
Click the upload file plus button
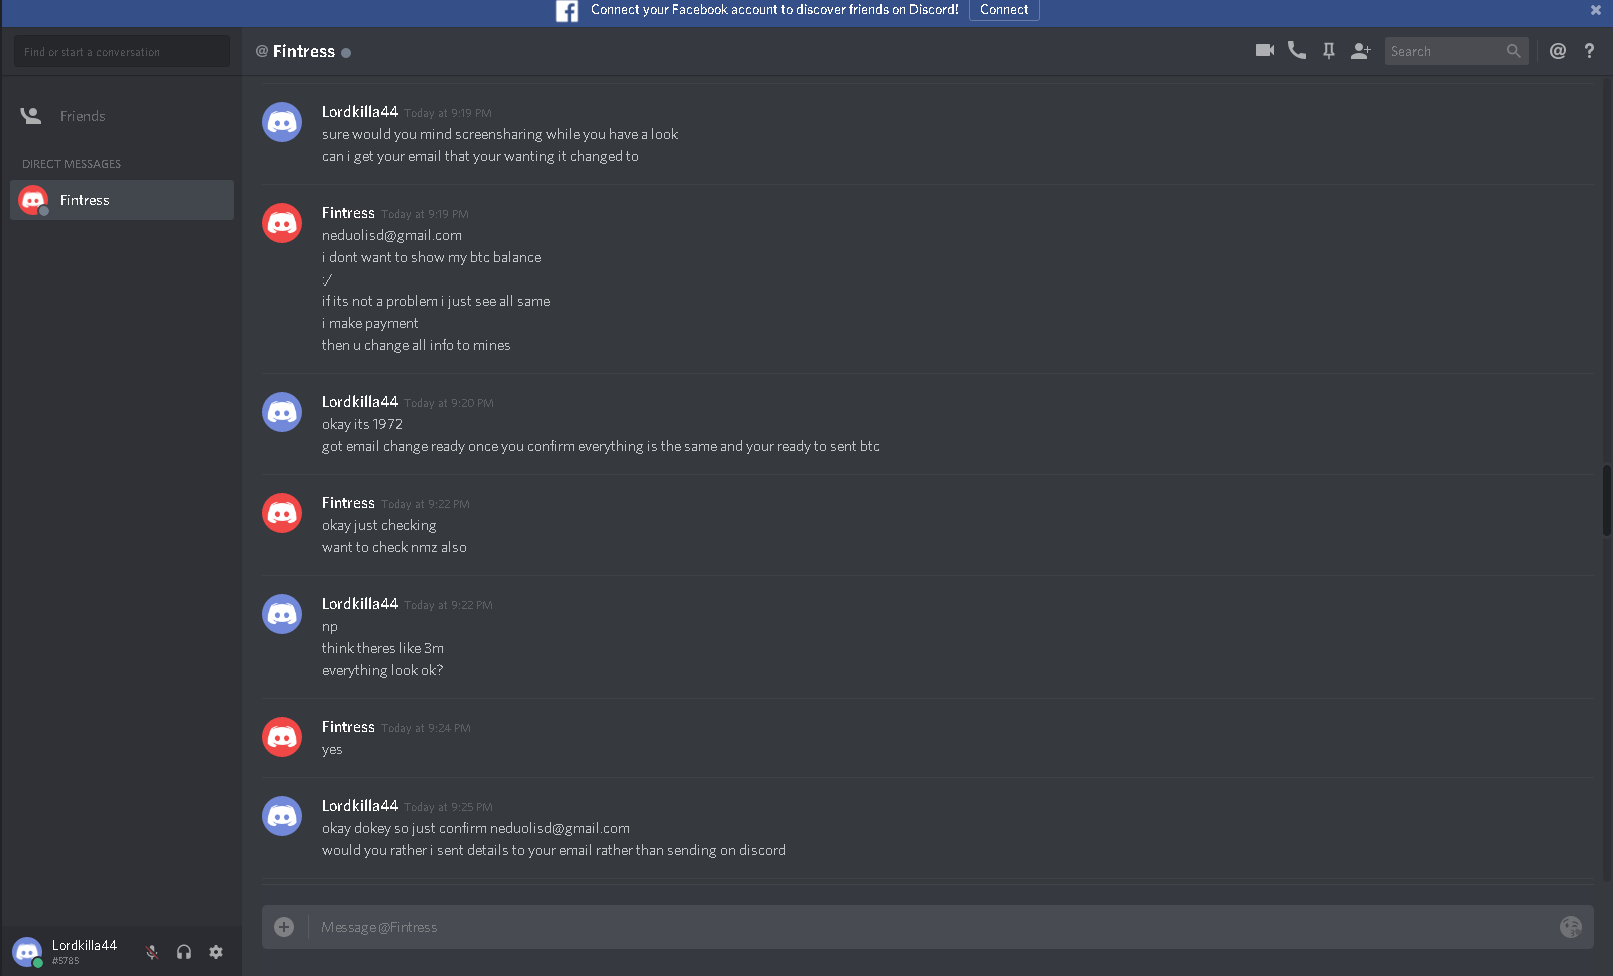(284, 927)
